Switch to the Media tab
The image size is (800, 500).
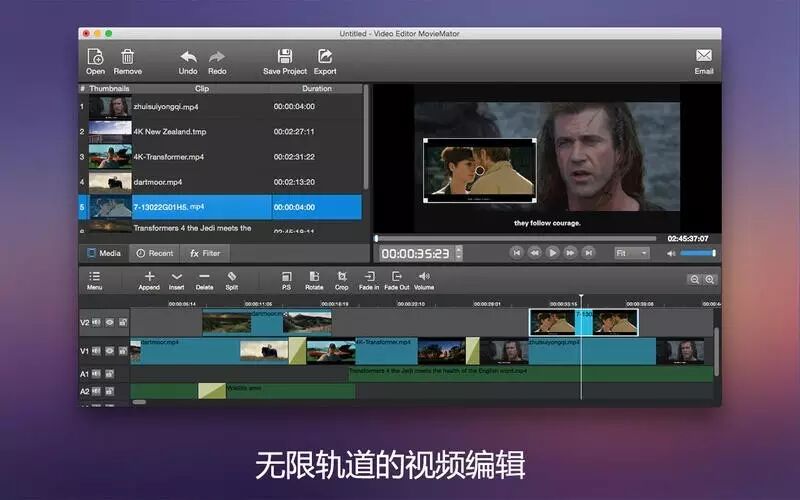[104, 253]
